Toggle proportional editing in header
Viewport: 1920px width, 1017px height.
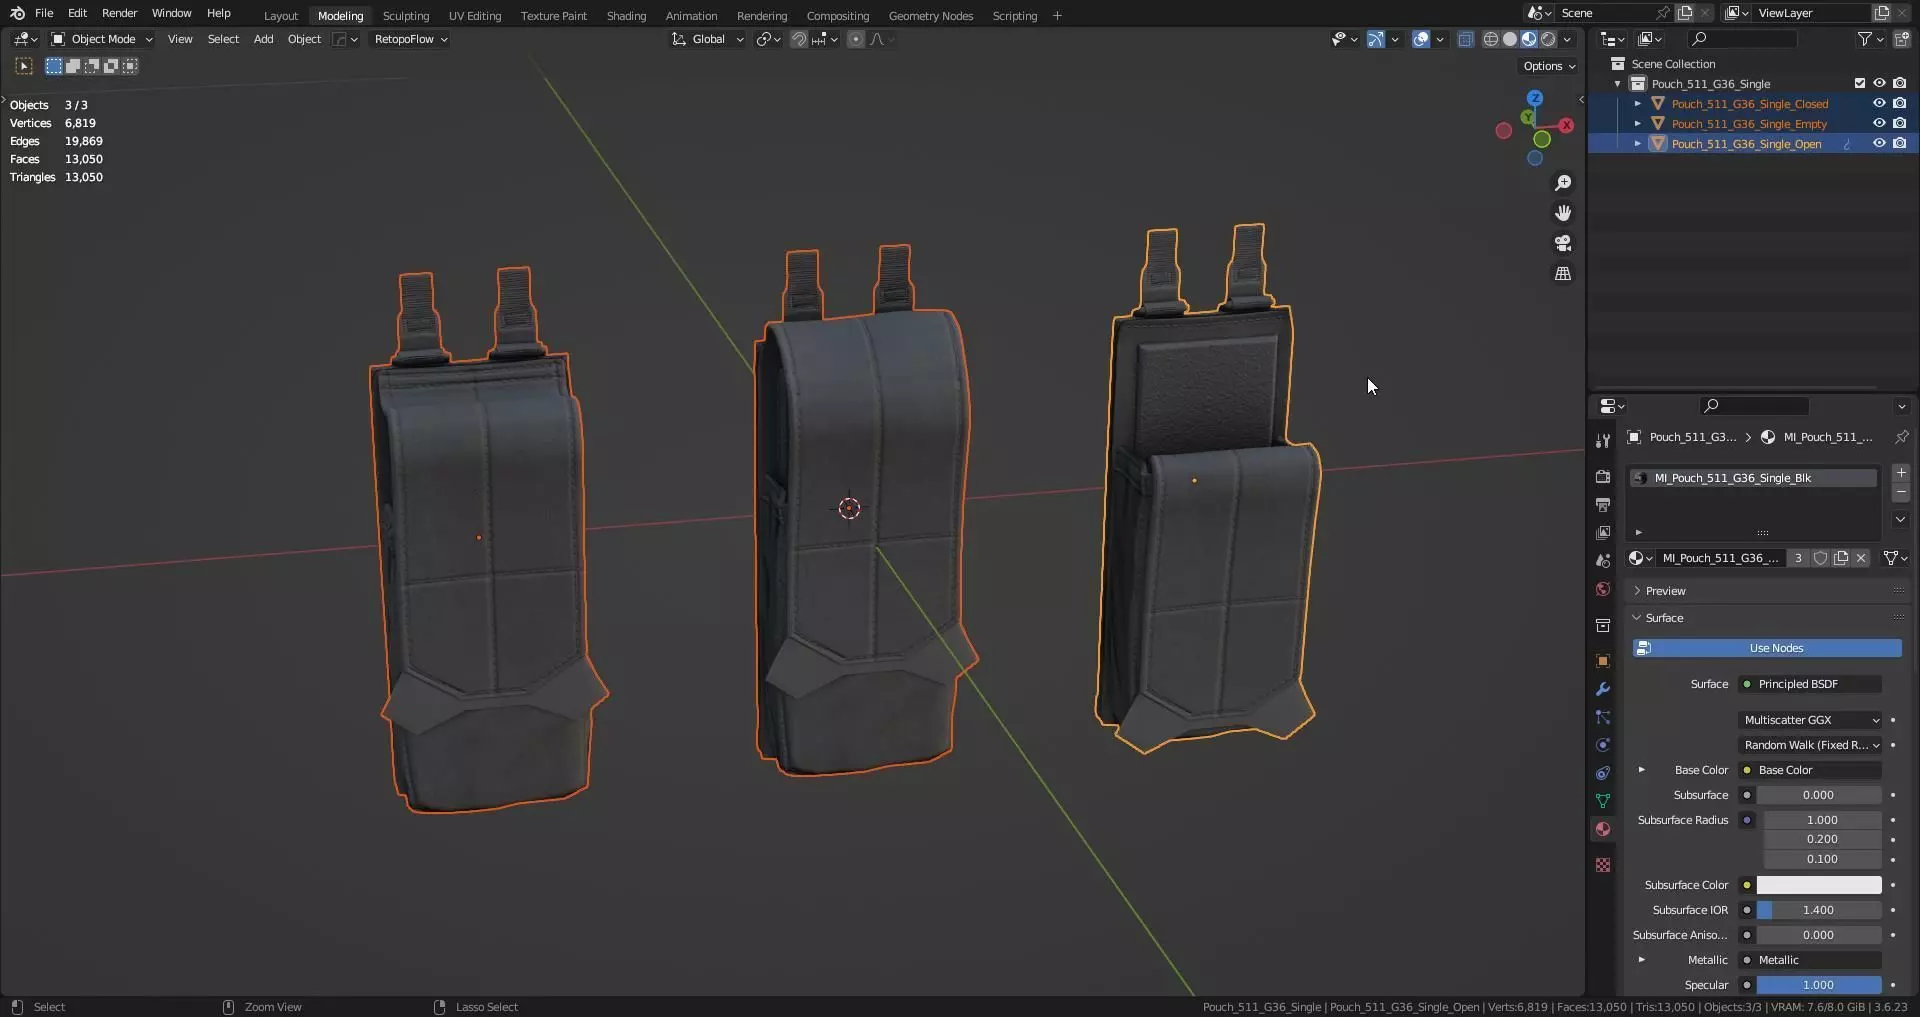(856, 39)
